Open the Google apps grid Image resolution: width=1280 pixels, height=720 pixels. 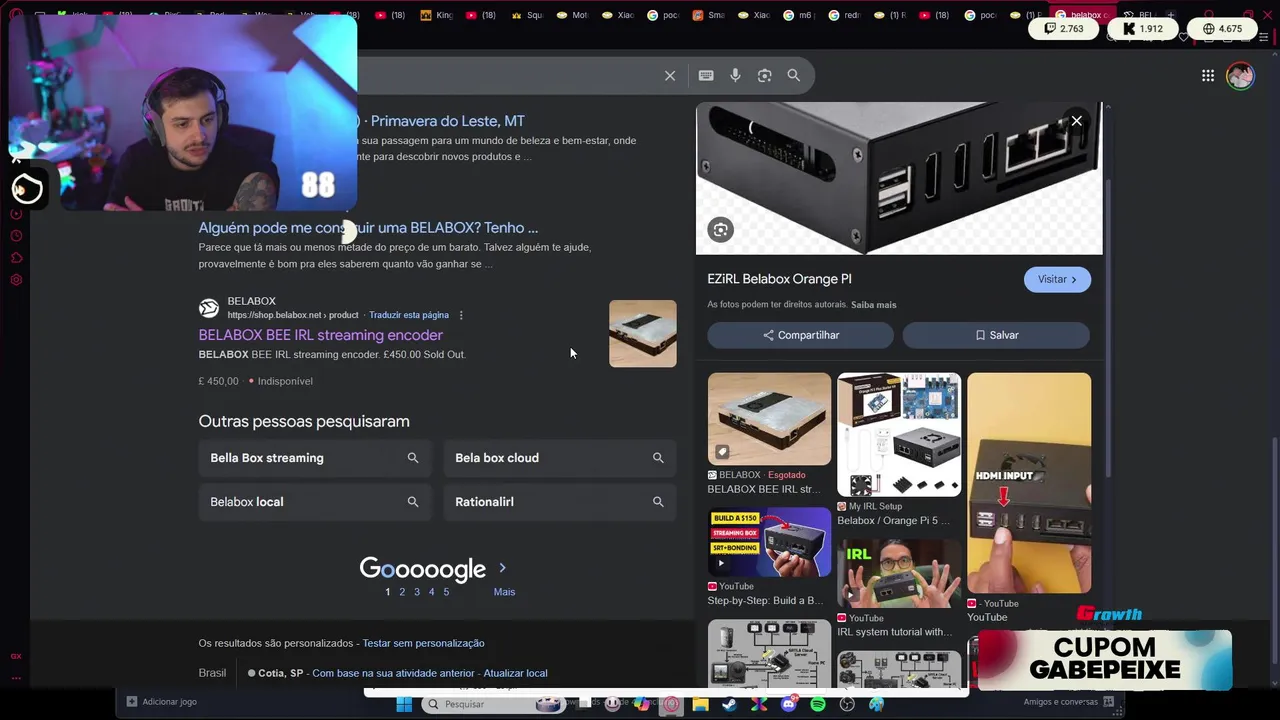[1208, 76]
